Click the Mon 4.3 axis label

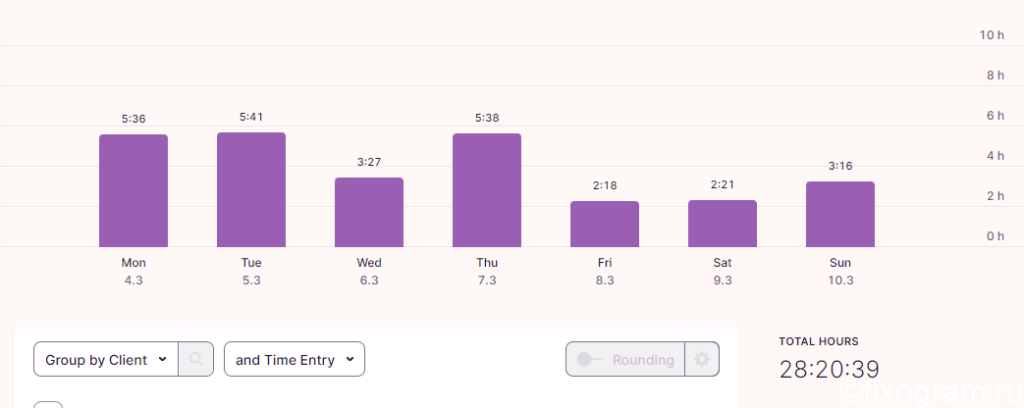point(133,272)
